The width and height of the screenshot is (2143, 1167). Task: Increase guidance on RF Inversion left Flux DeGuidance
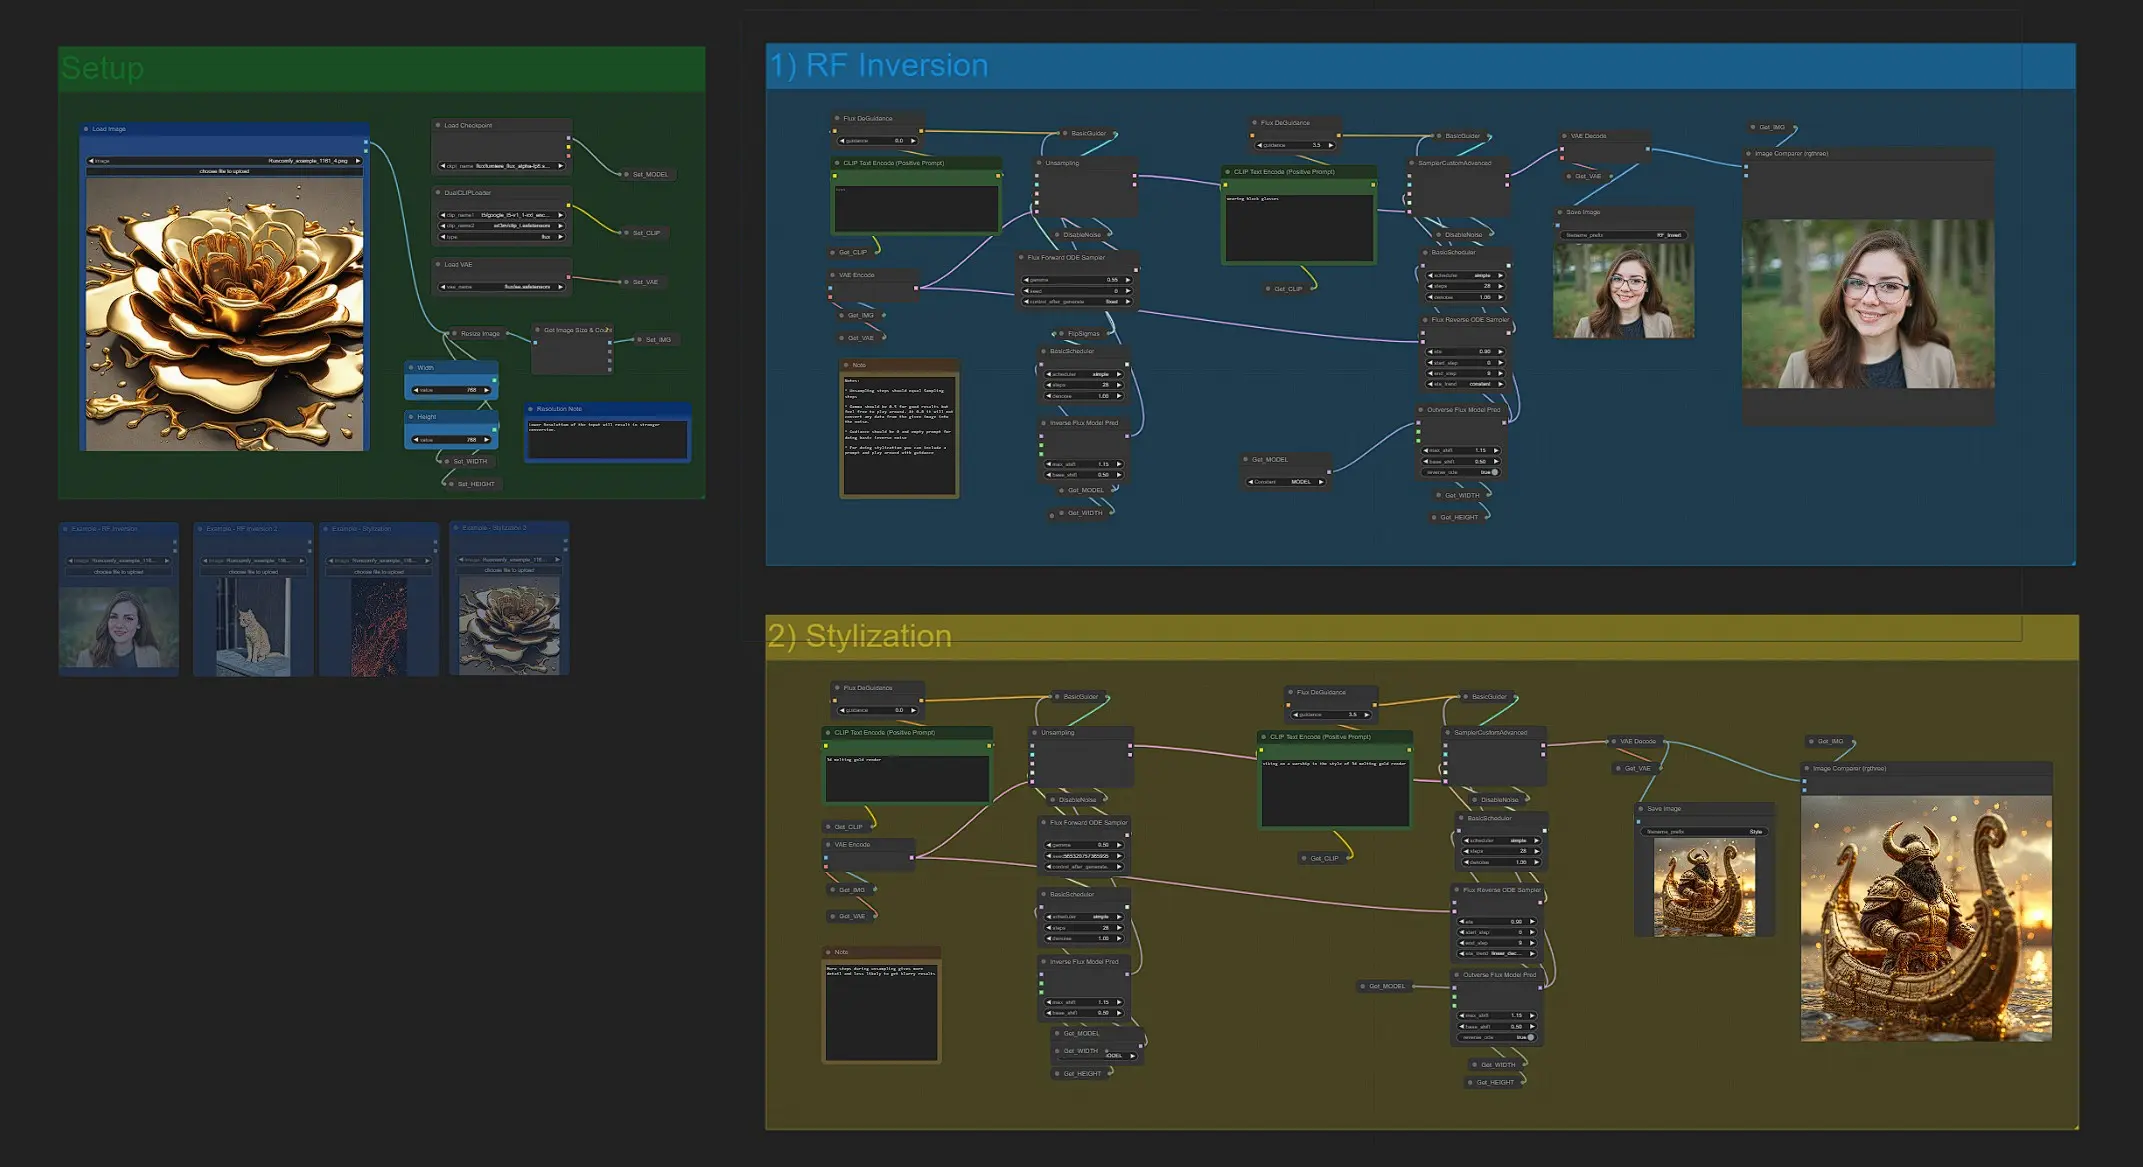(x=912, y=141)
